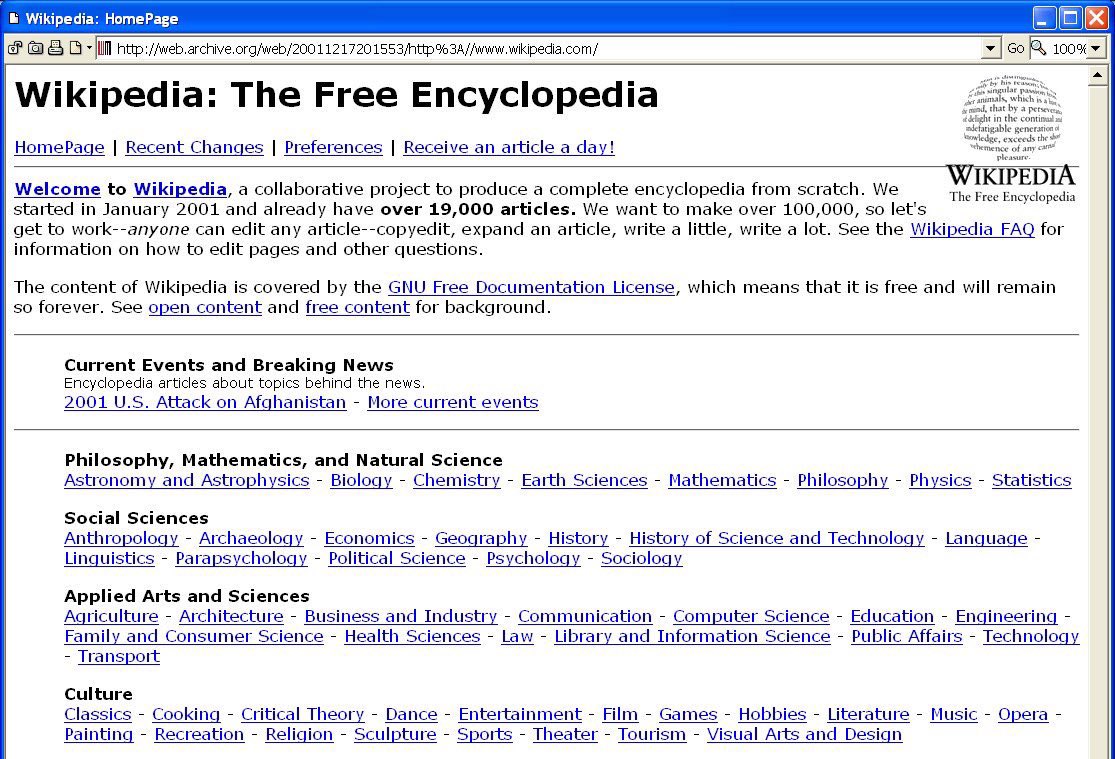Open the Architecture link
The width and height of the screenshot is (1115, 759).
231,617
